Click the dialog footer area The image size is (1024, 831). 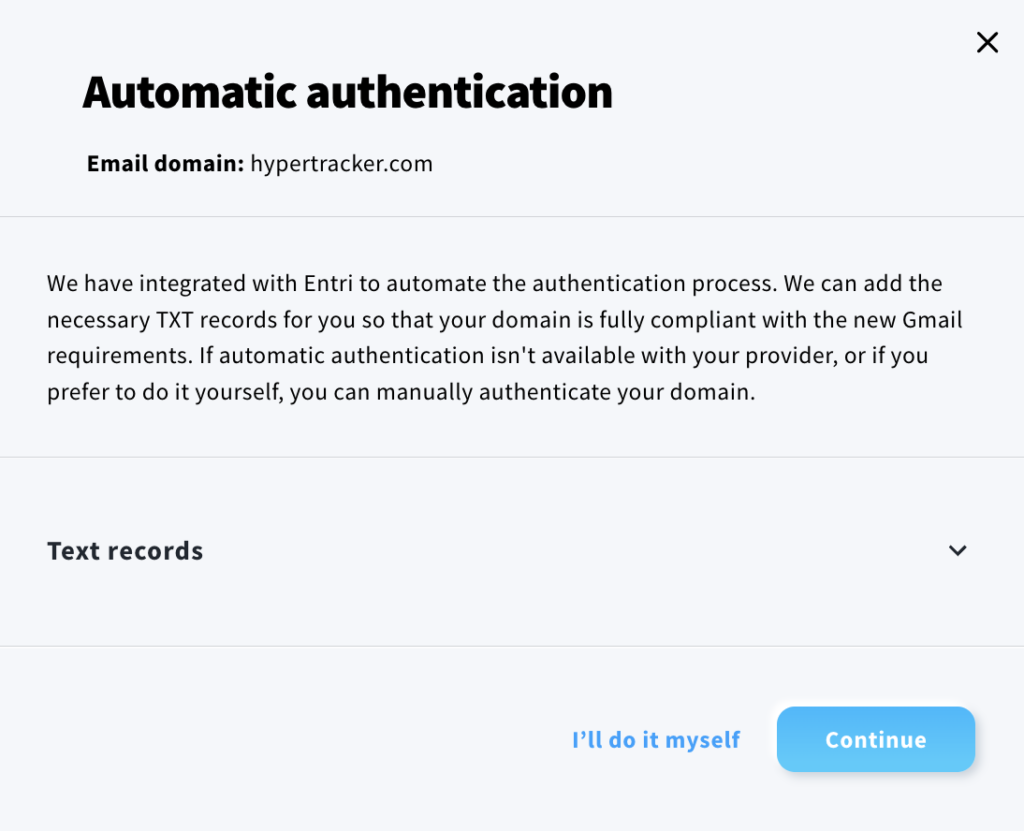300,740
